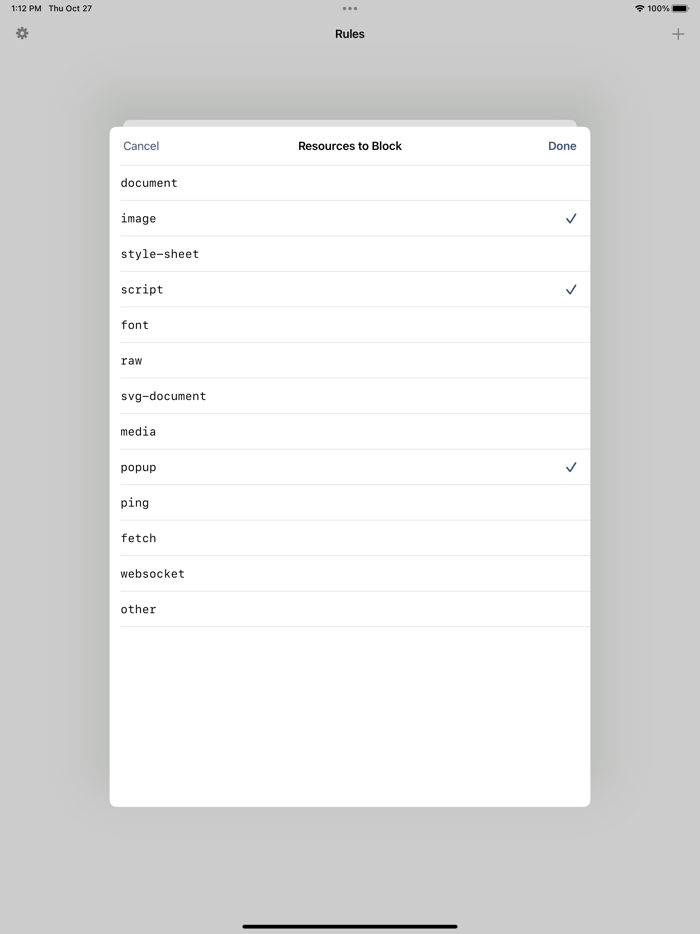Tap the three-dot multitasking icon

point(350,8)
